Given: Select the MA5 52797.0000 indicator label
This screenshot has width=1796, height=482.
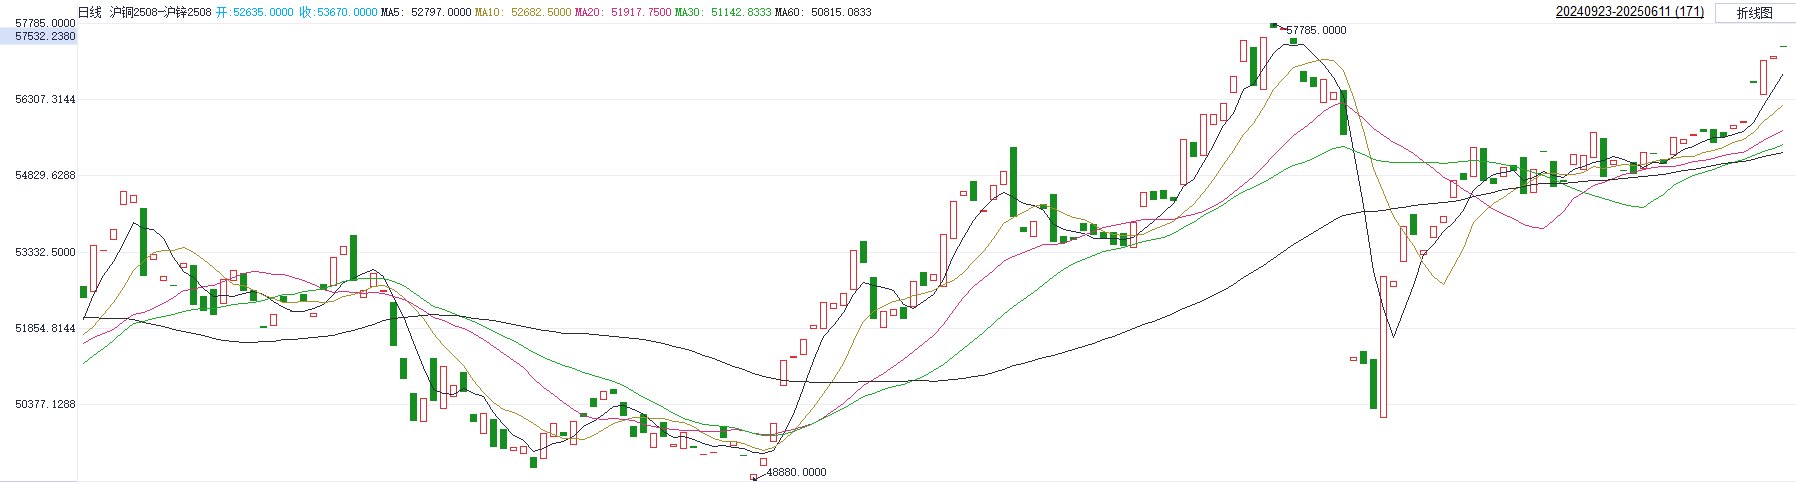Looking at the screenshot, I should click(426, 12).
